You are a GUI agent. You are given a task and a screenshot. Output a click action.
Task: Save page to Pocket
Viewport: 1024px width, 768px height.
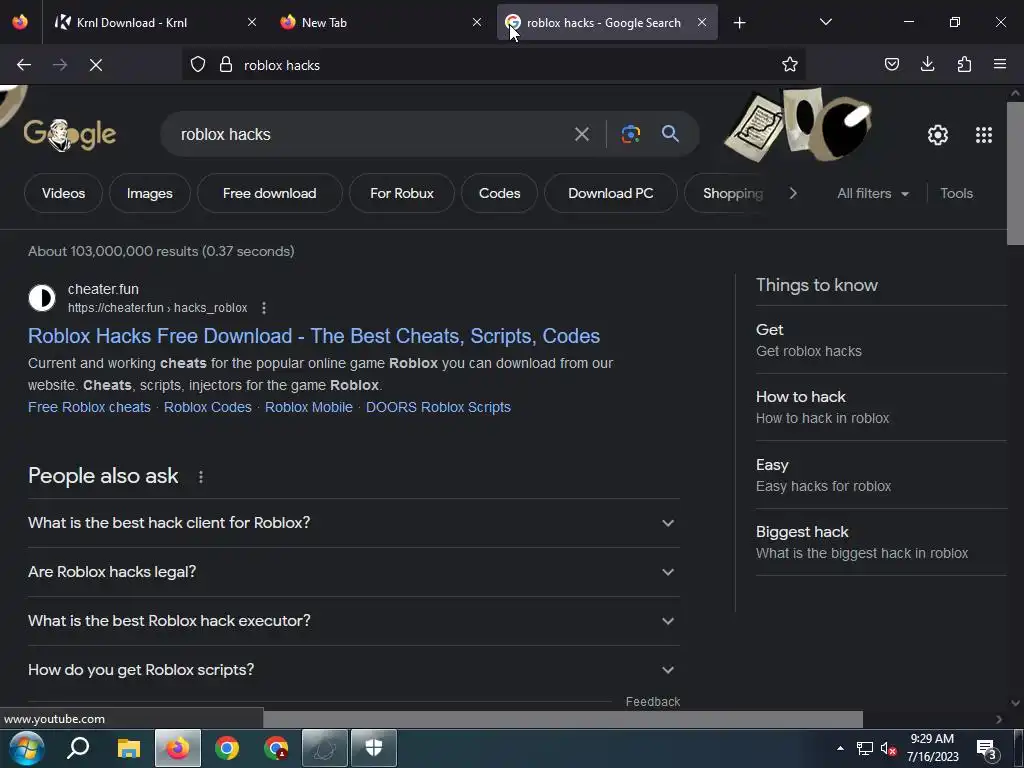[x=892, y=65]
